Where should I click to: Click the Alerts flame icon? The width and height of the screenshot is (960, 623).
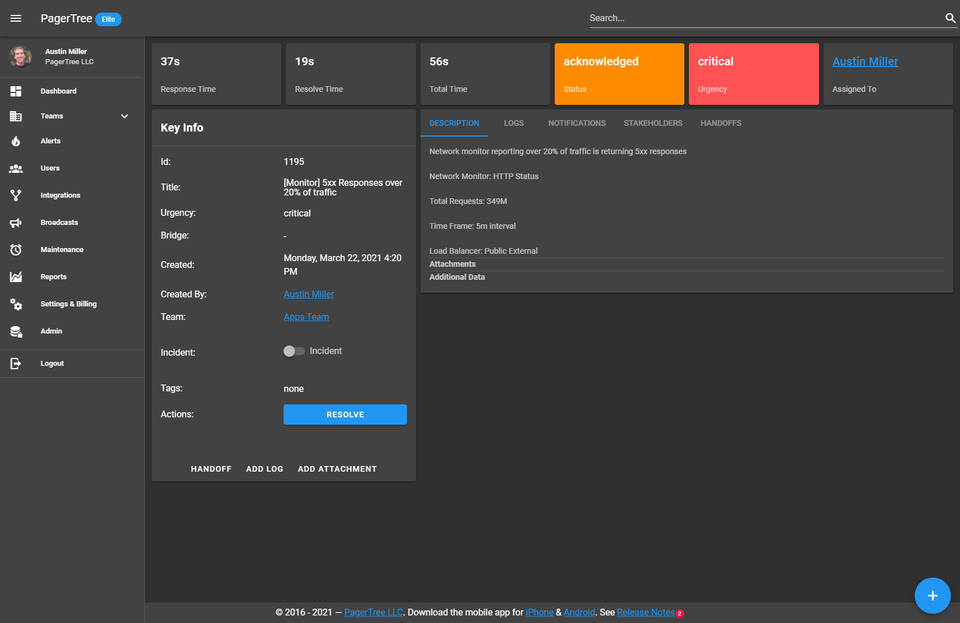pos(16,141)
